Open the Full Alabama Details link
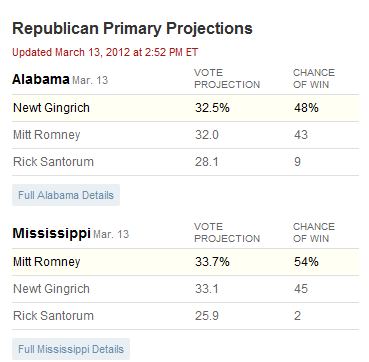 (x=66, y=195)
